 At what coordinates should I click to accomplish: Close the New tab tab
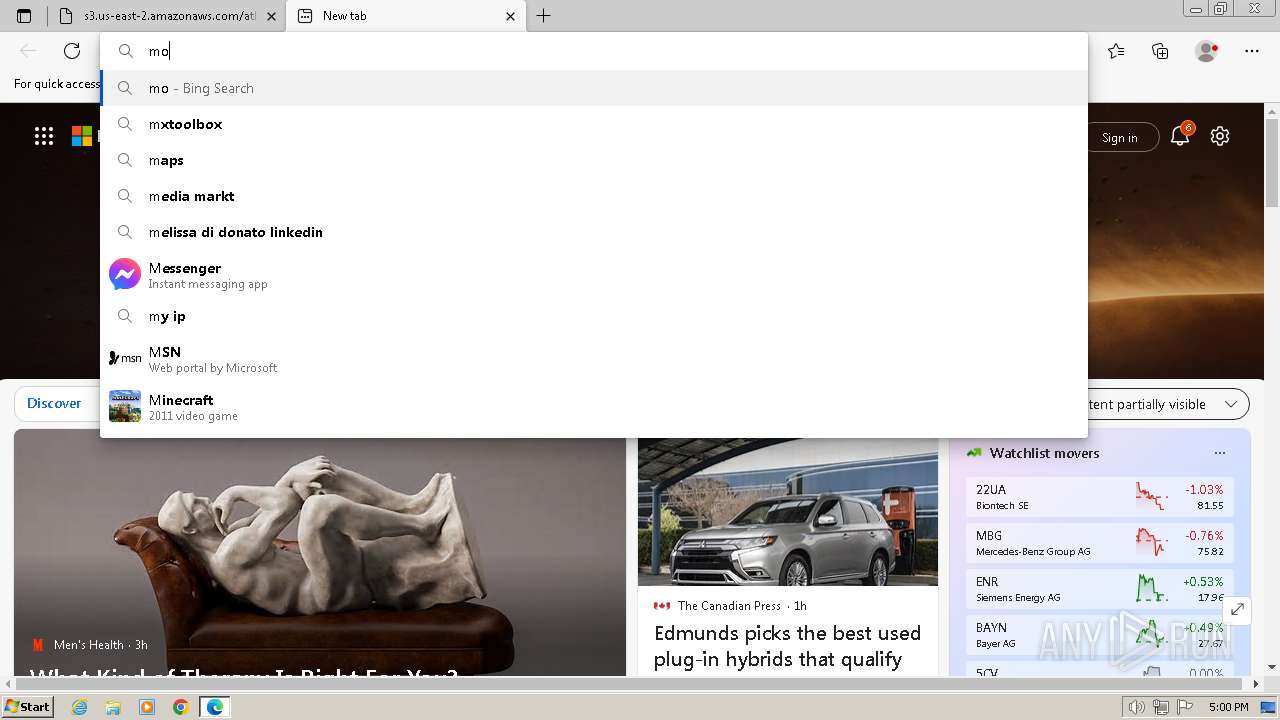click(510, 16)
